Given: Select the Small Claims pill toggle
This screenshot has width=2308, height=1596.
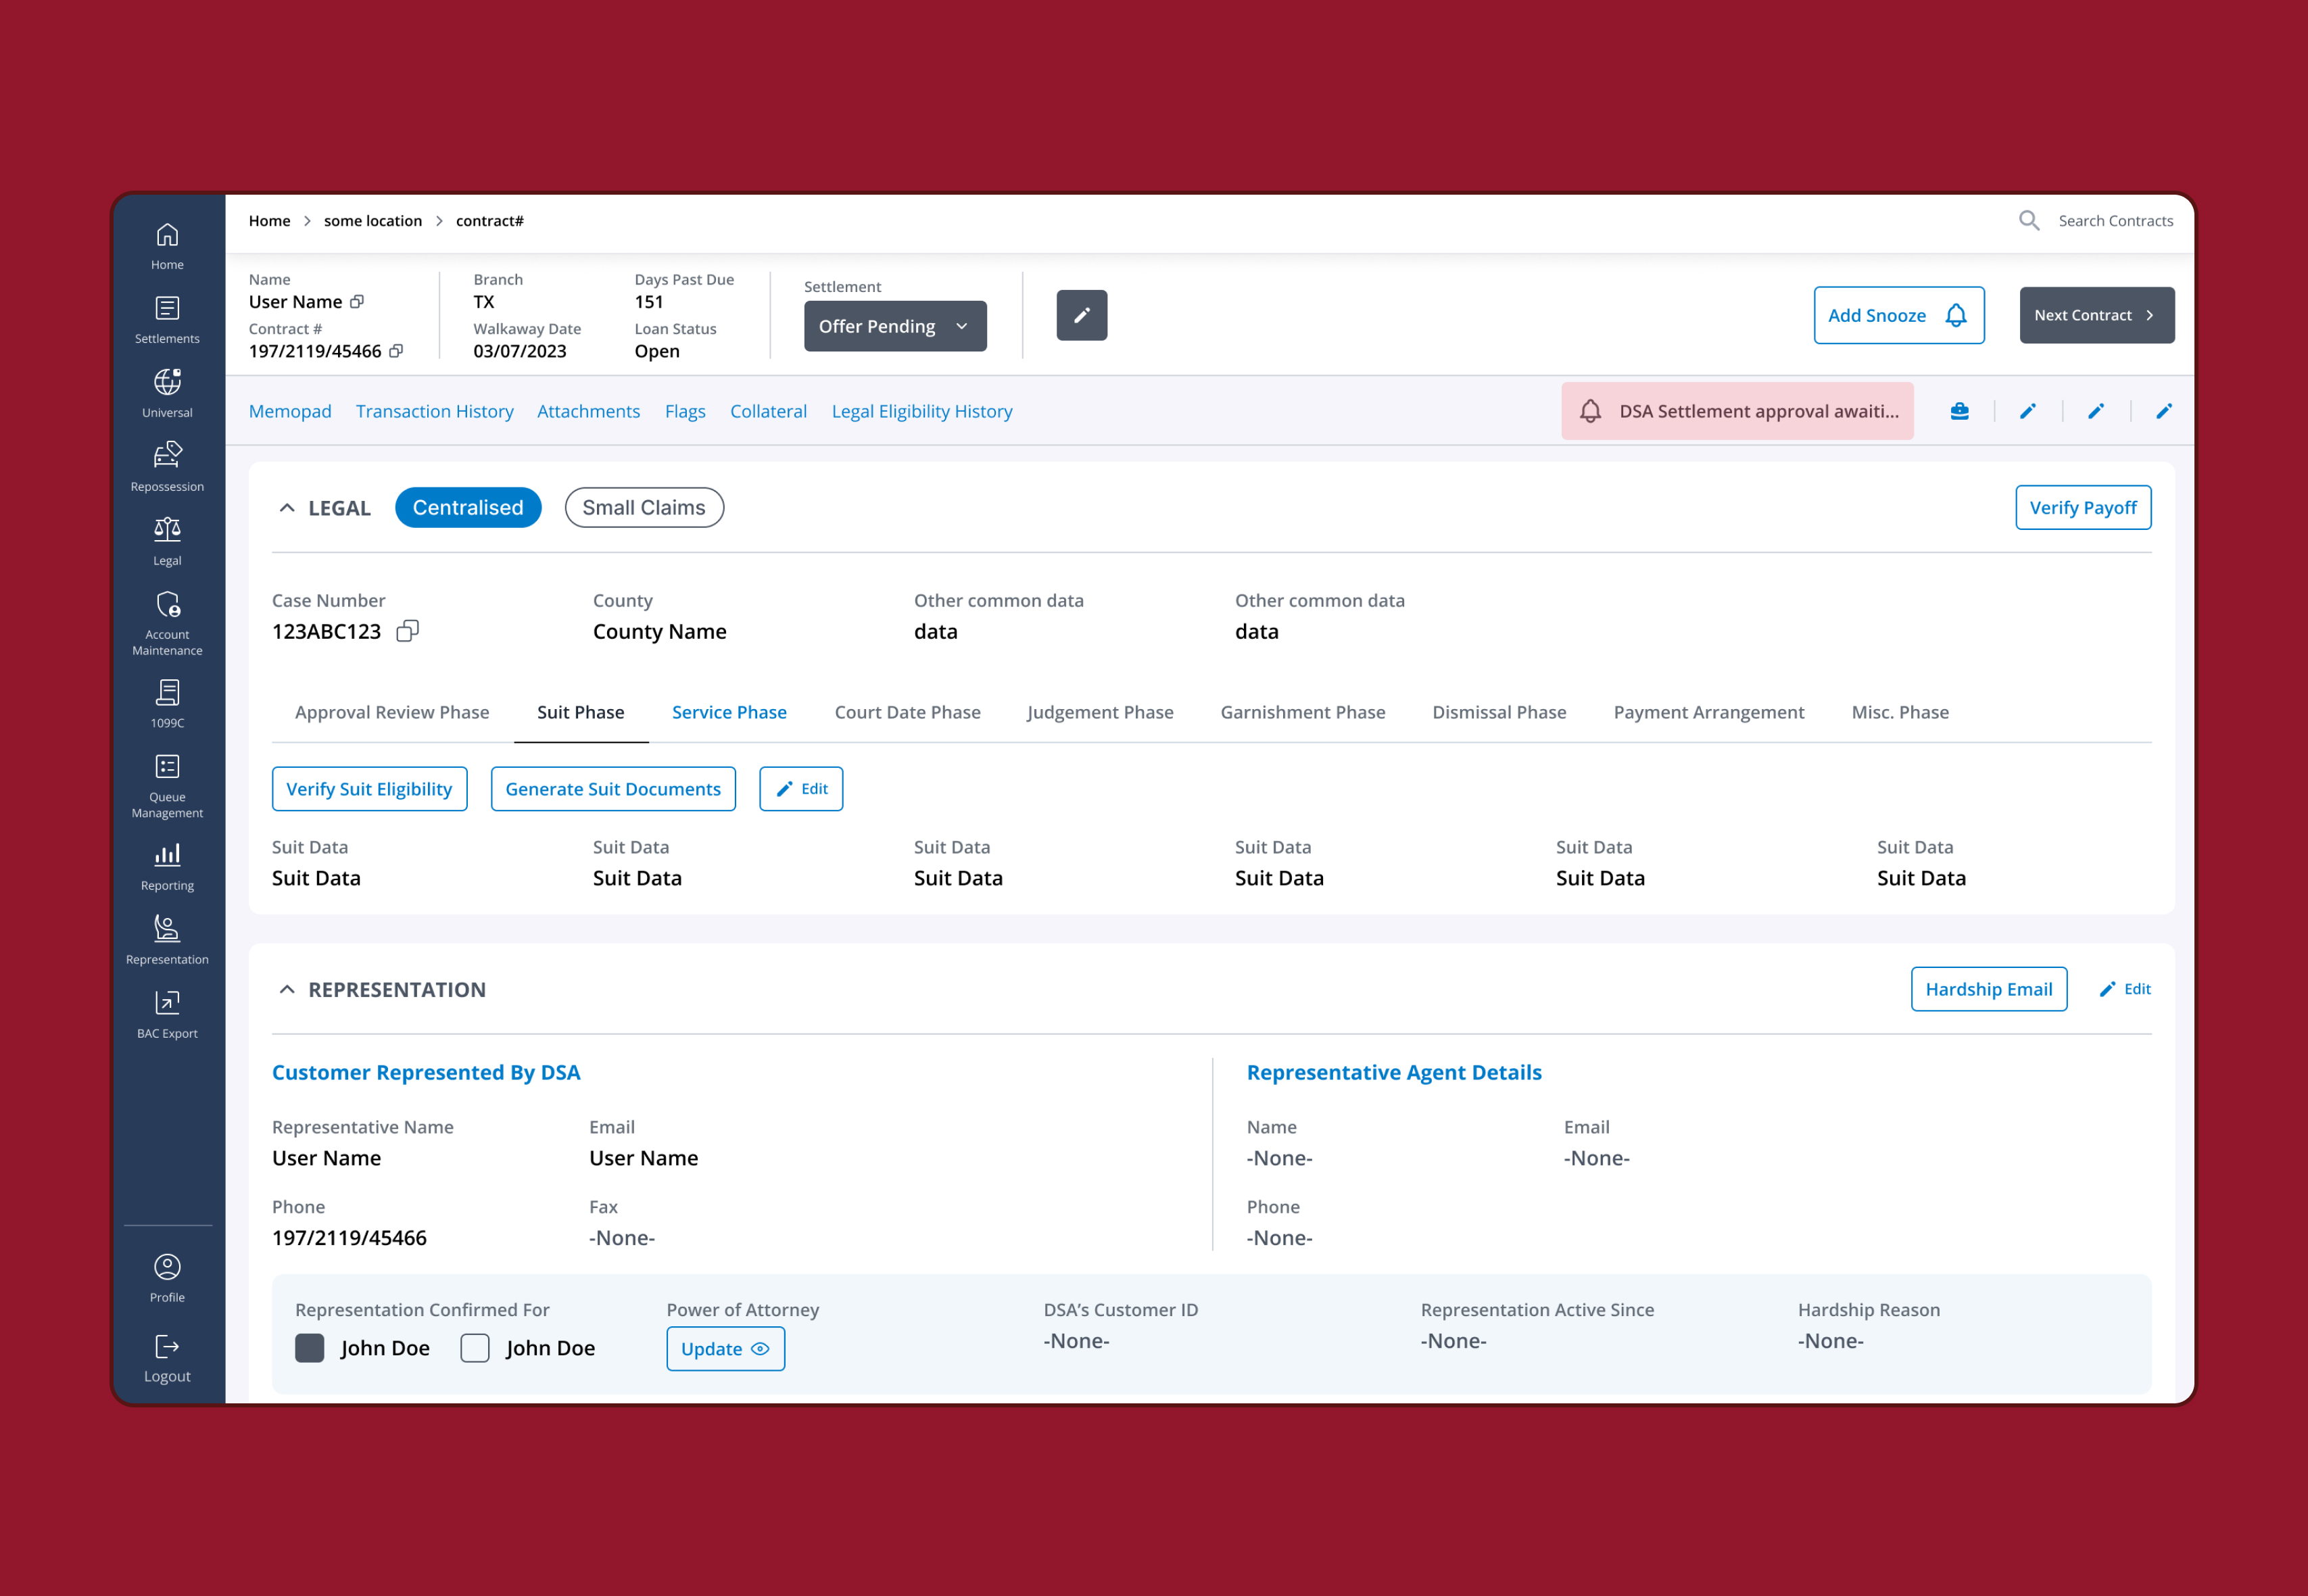Looking at the screenshot, I should (x=644, y=508).
